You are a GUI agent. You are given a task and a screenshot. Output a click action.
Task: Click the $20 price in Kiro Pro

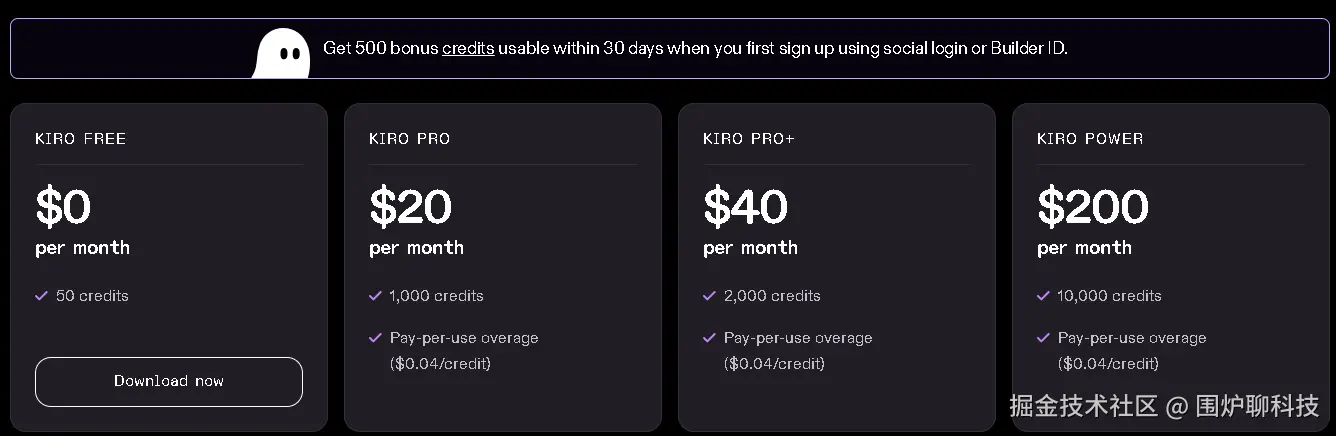coord(411,206)
